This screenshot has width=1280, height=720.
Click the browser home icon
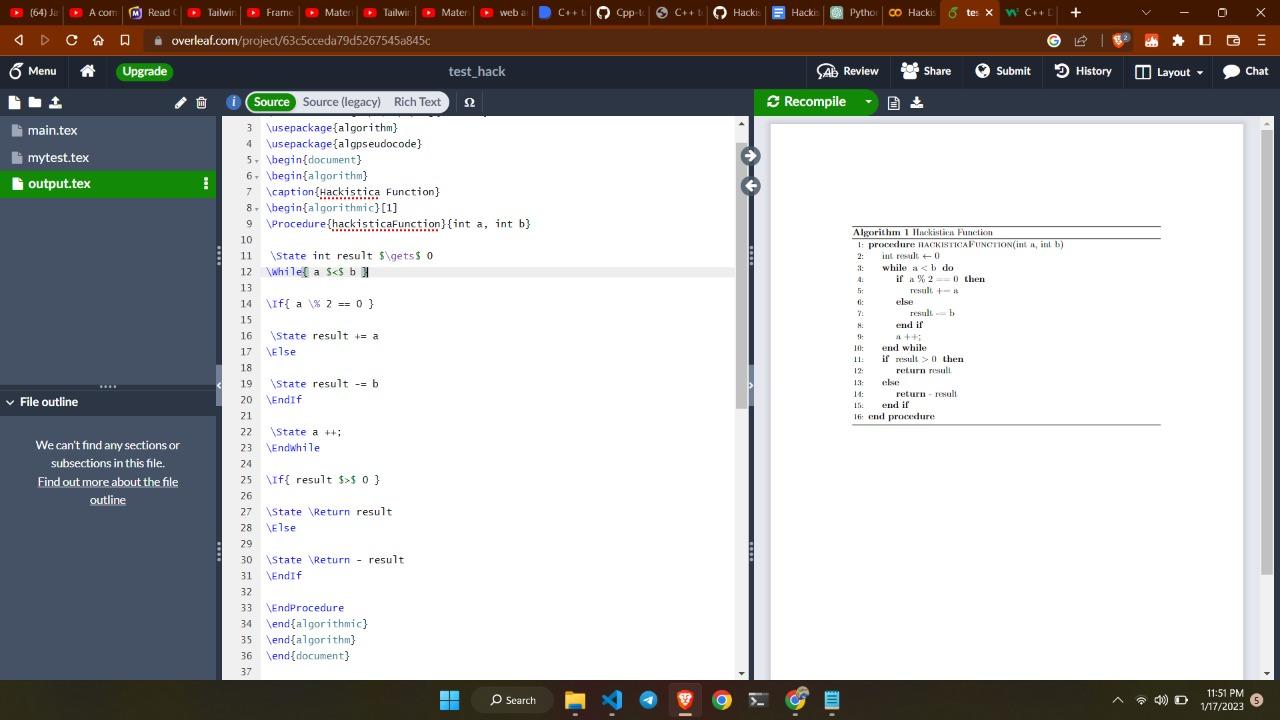click(98, 40)
